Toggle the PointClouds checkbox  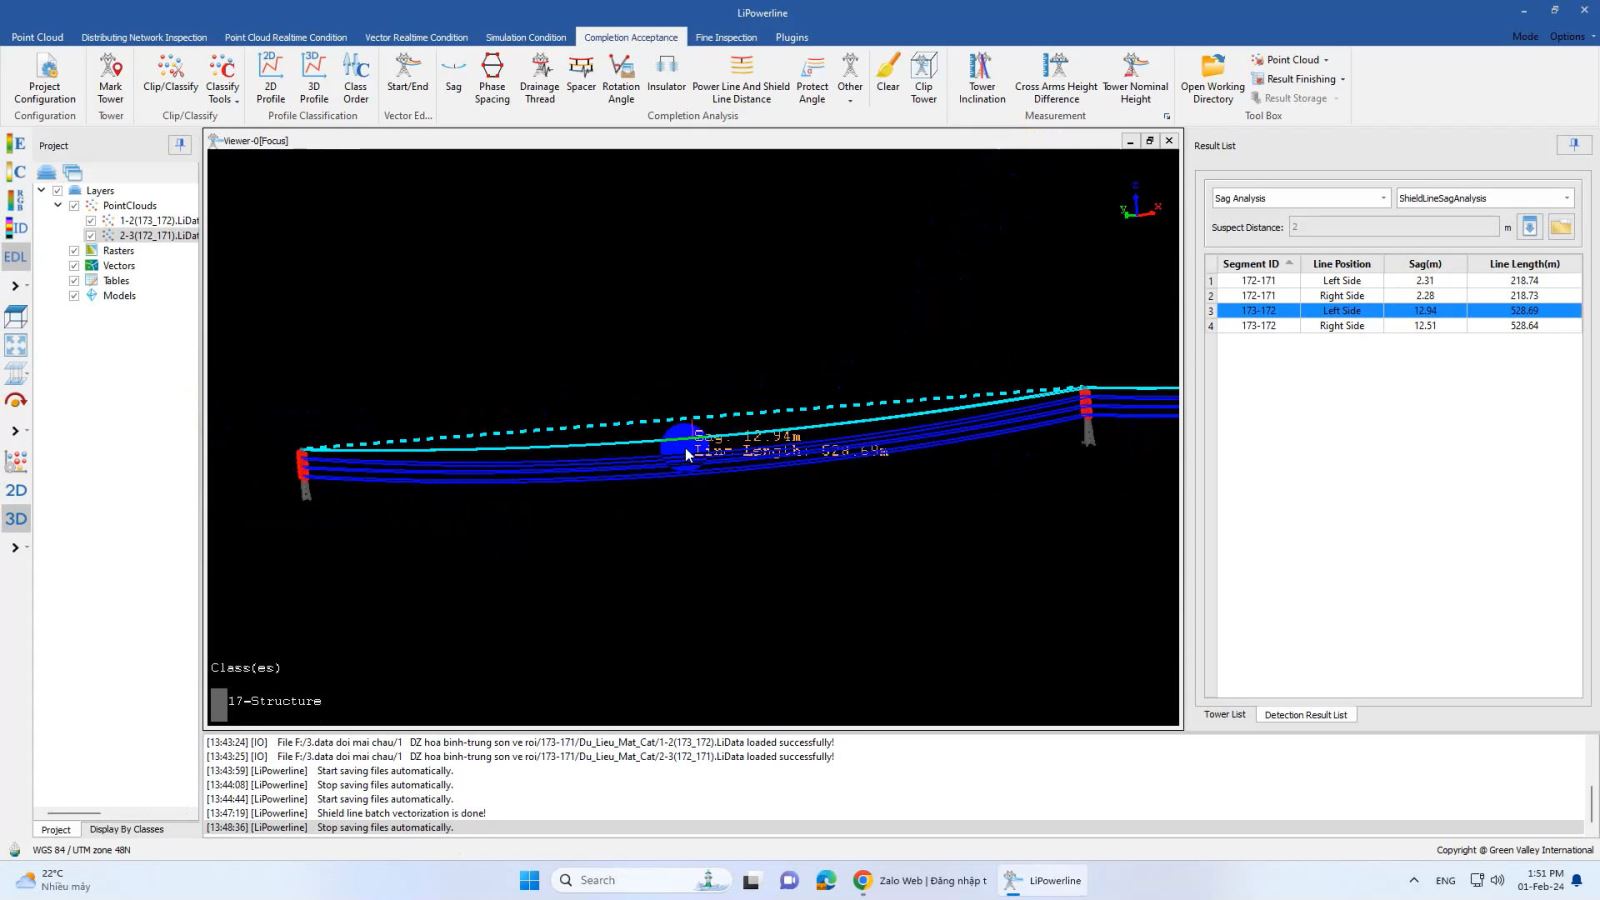(74, 205)
